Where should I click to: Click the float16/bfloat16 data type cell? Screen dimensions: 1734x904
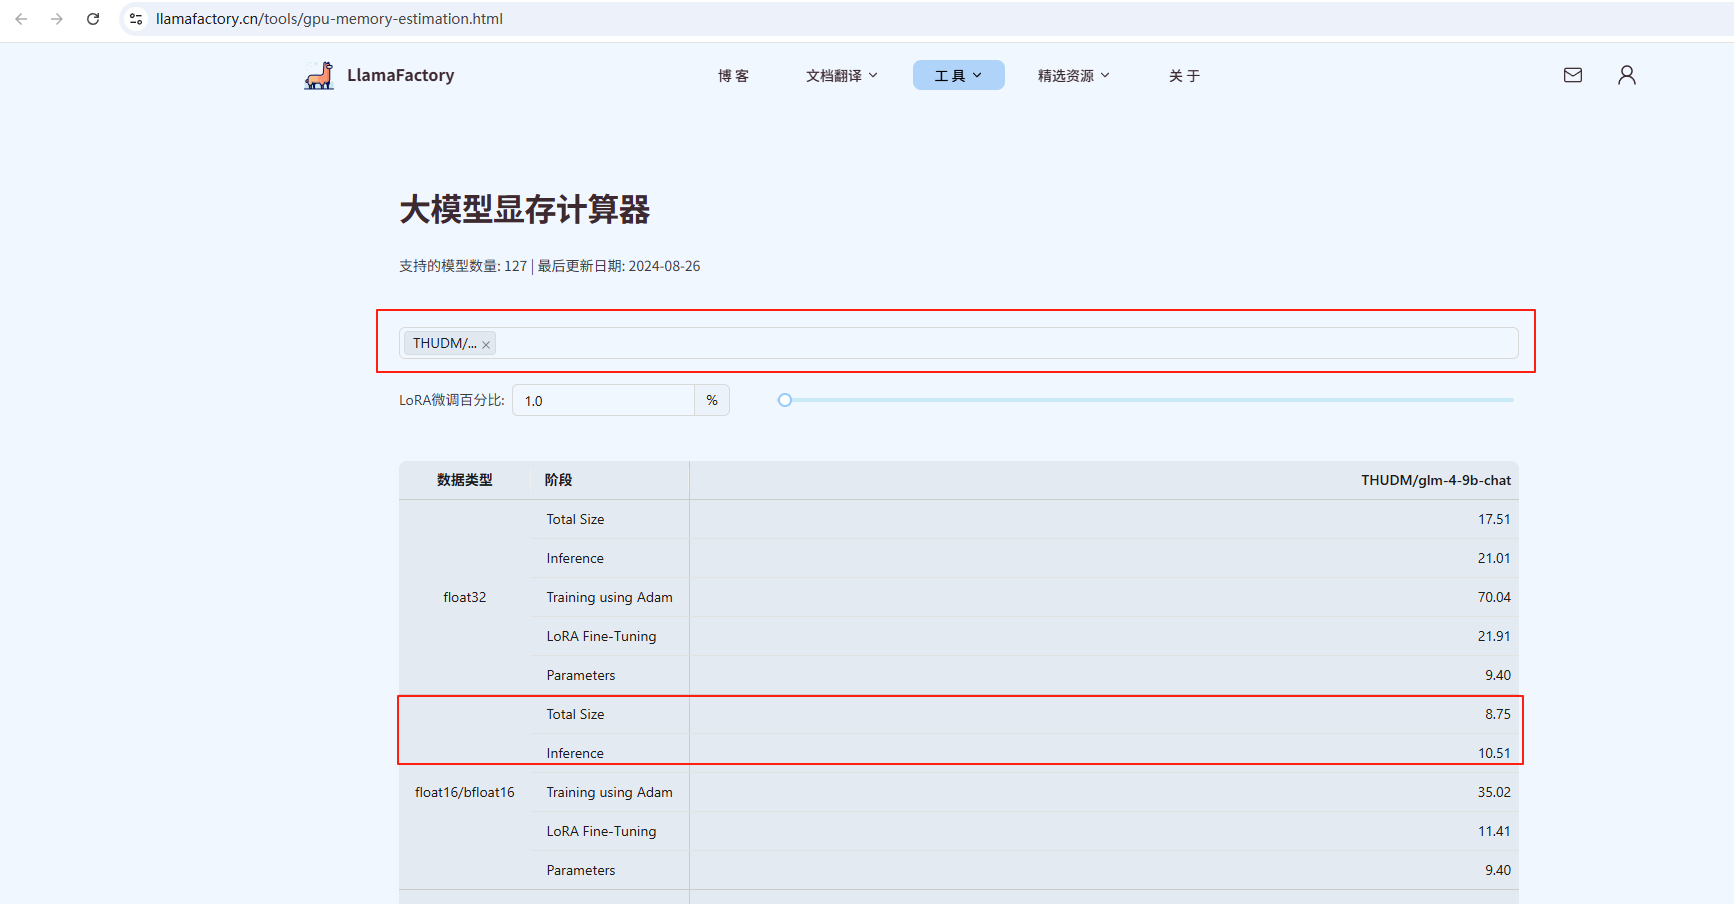(x=465, y=792)
